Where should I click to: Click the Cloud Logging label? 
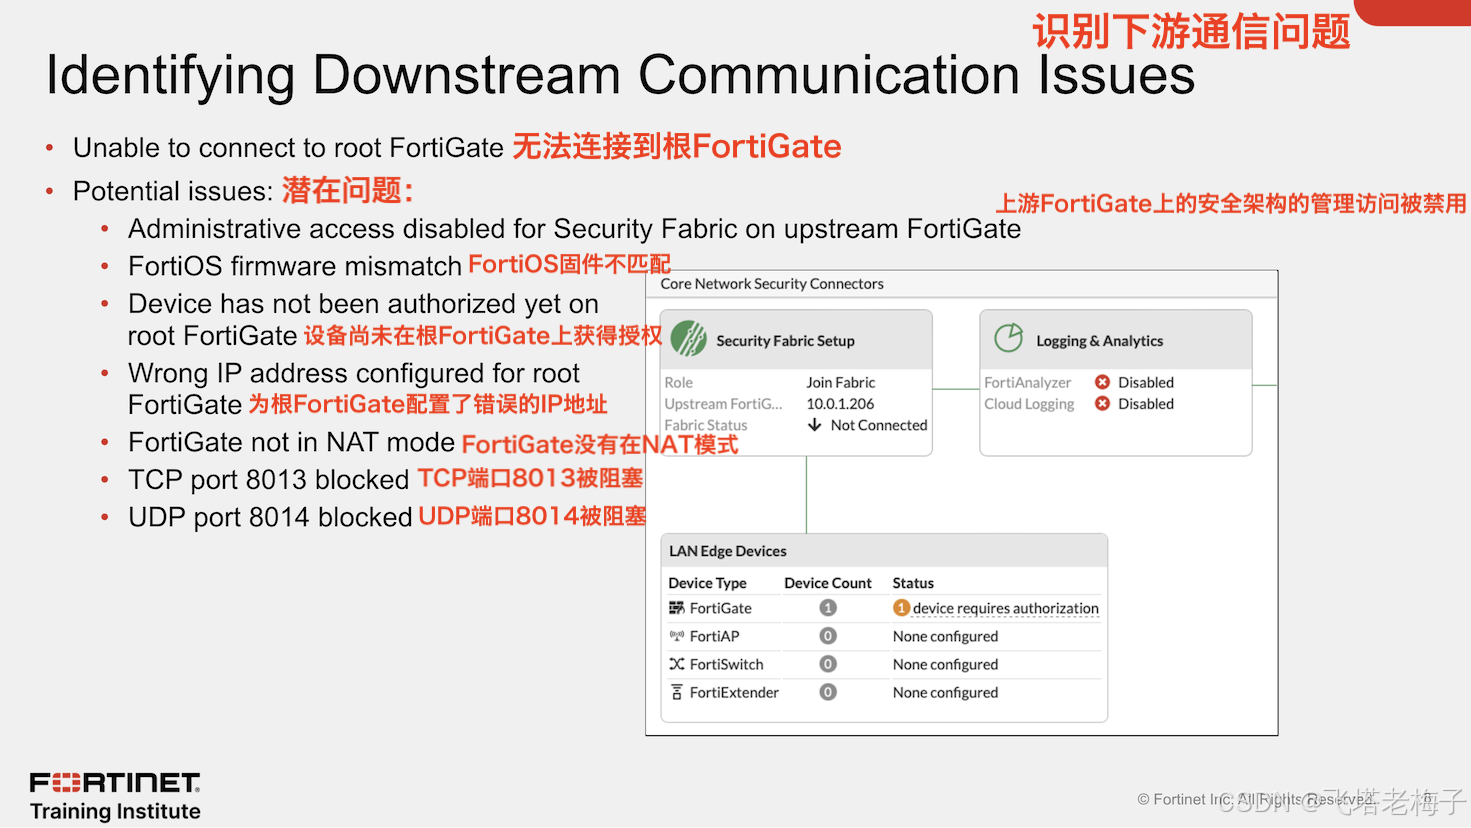click(1029, 404)
